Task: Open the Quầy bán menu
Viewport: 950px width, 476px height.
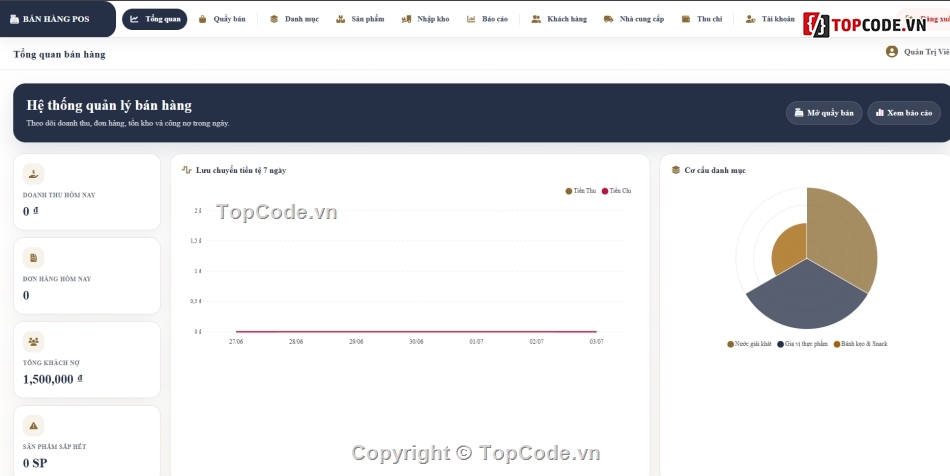Action: [222, 19]
